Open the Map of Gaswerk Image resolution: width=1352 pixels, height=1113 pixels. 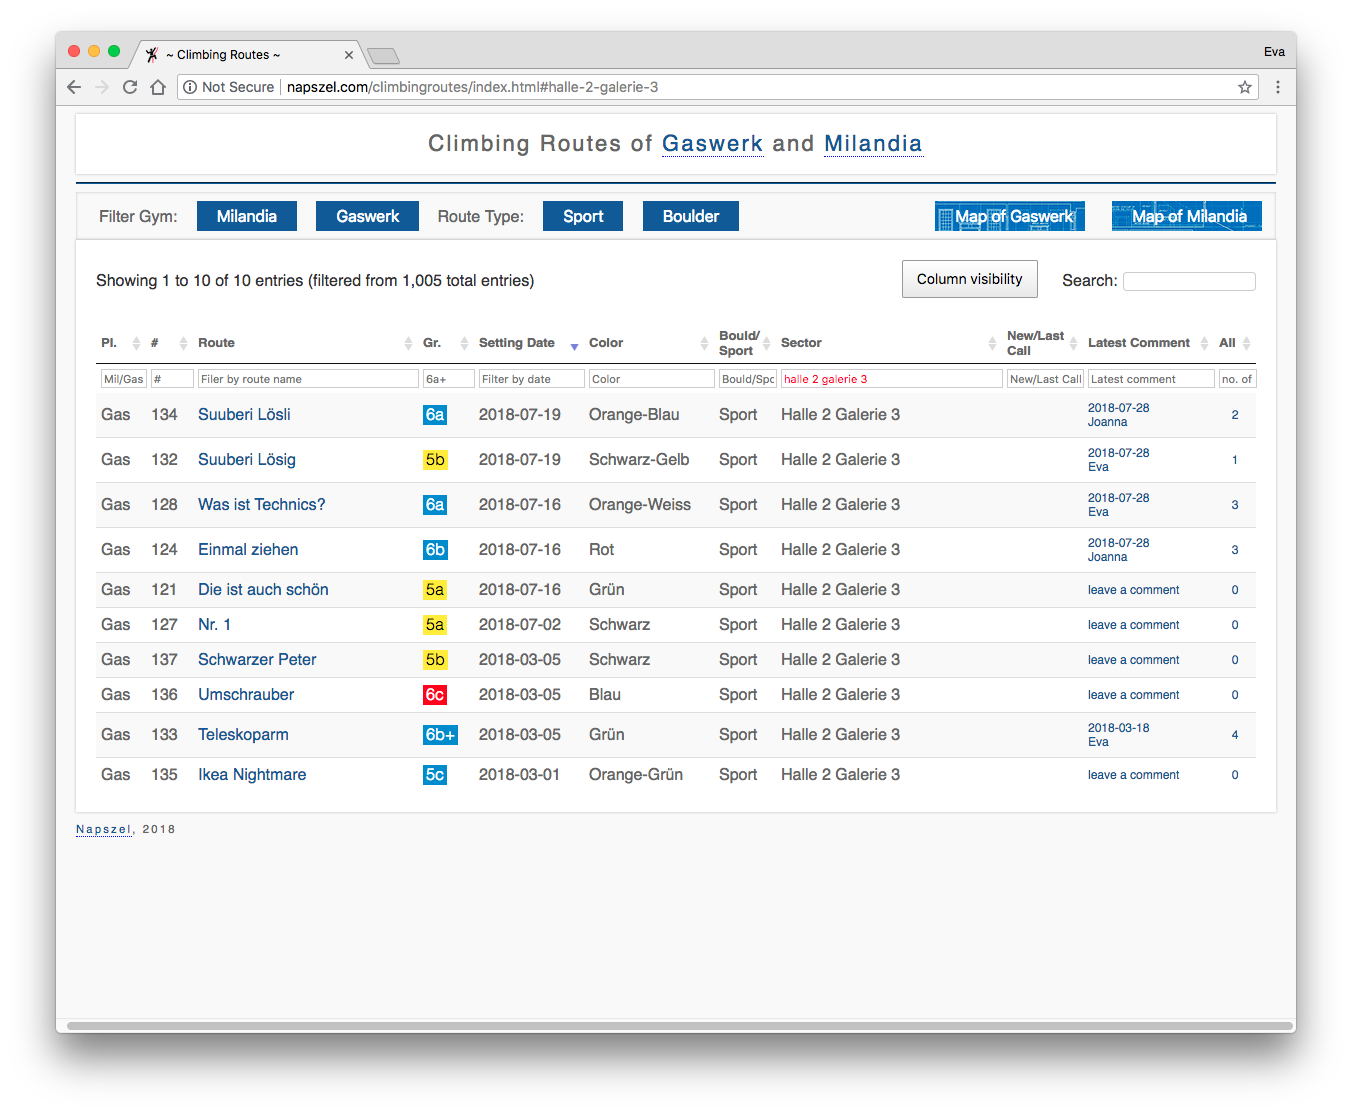coord(1010,216)
